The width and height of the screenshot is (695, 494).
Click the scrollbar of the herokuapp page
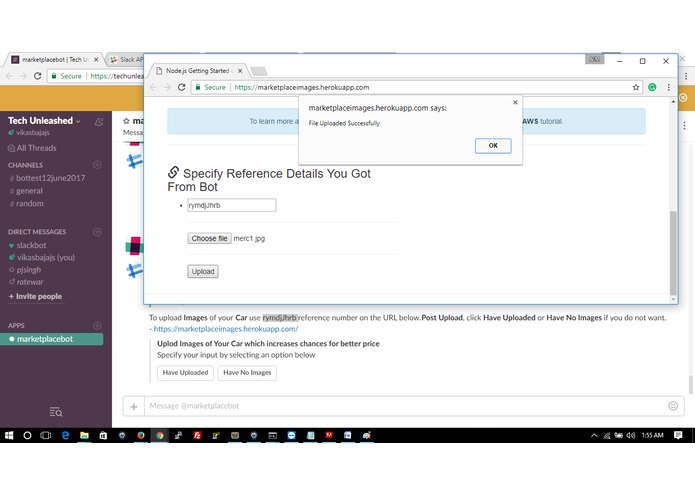click(673, 253)
